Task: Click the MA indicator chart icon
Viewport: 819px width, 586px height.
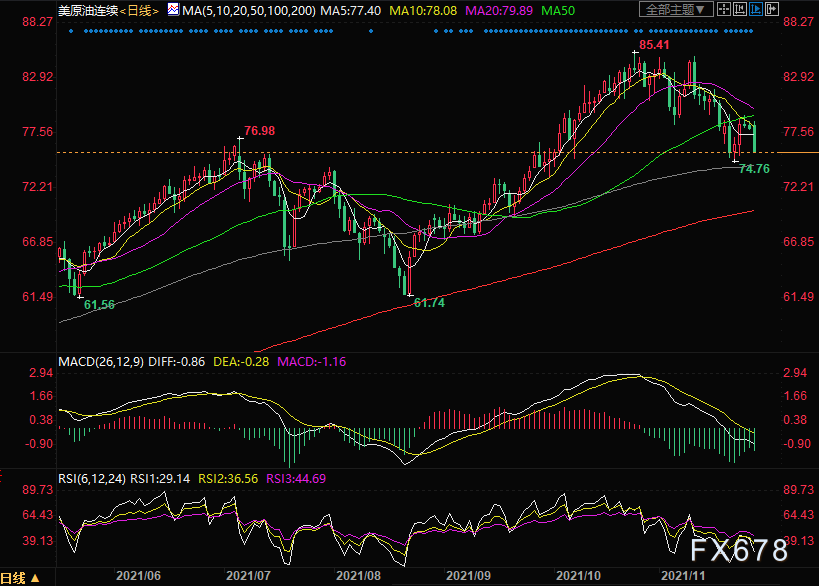Action: pos(173,9)
